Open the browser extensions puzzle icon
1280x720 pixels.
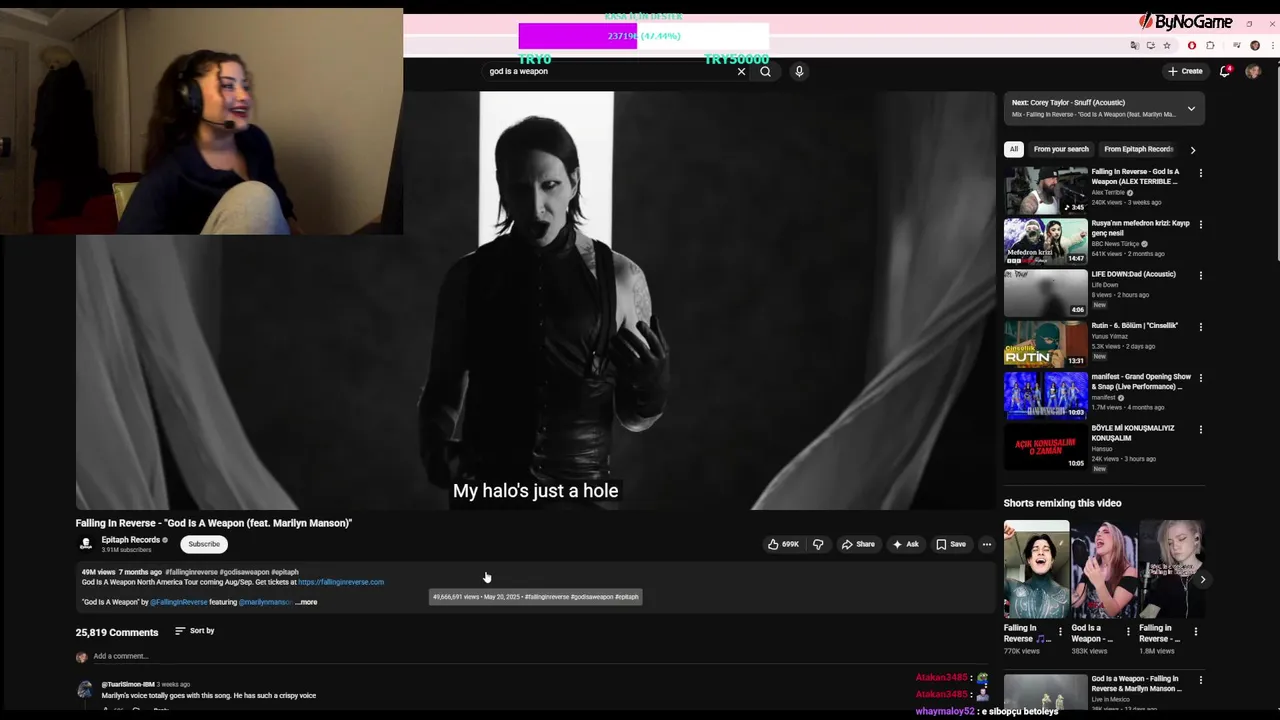tap(1210, 45)
